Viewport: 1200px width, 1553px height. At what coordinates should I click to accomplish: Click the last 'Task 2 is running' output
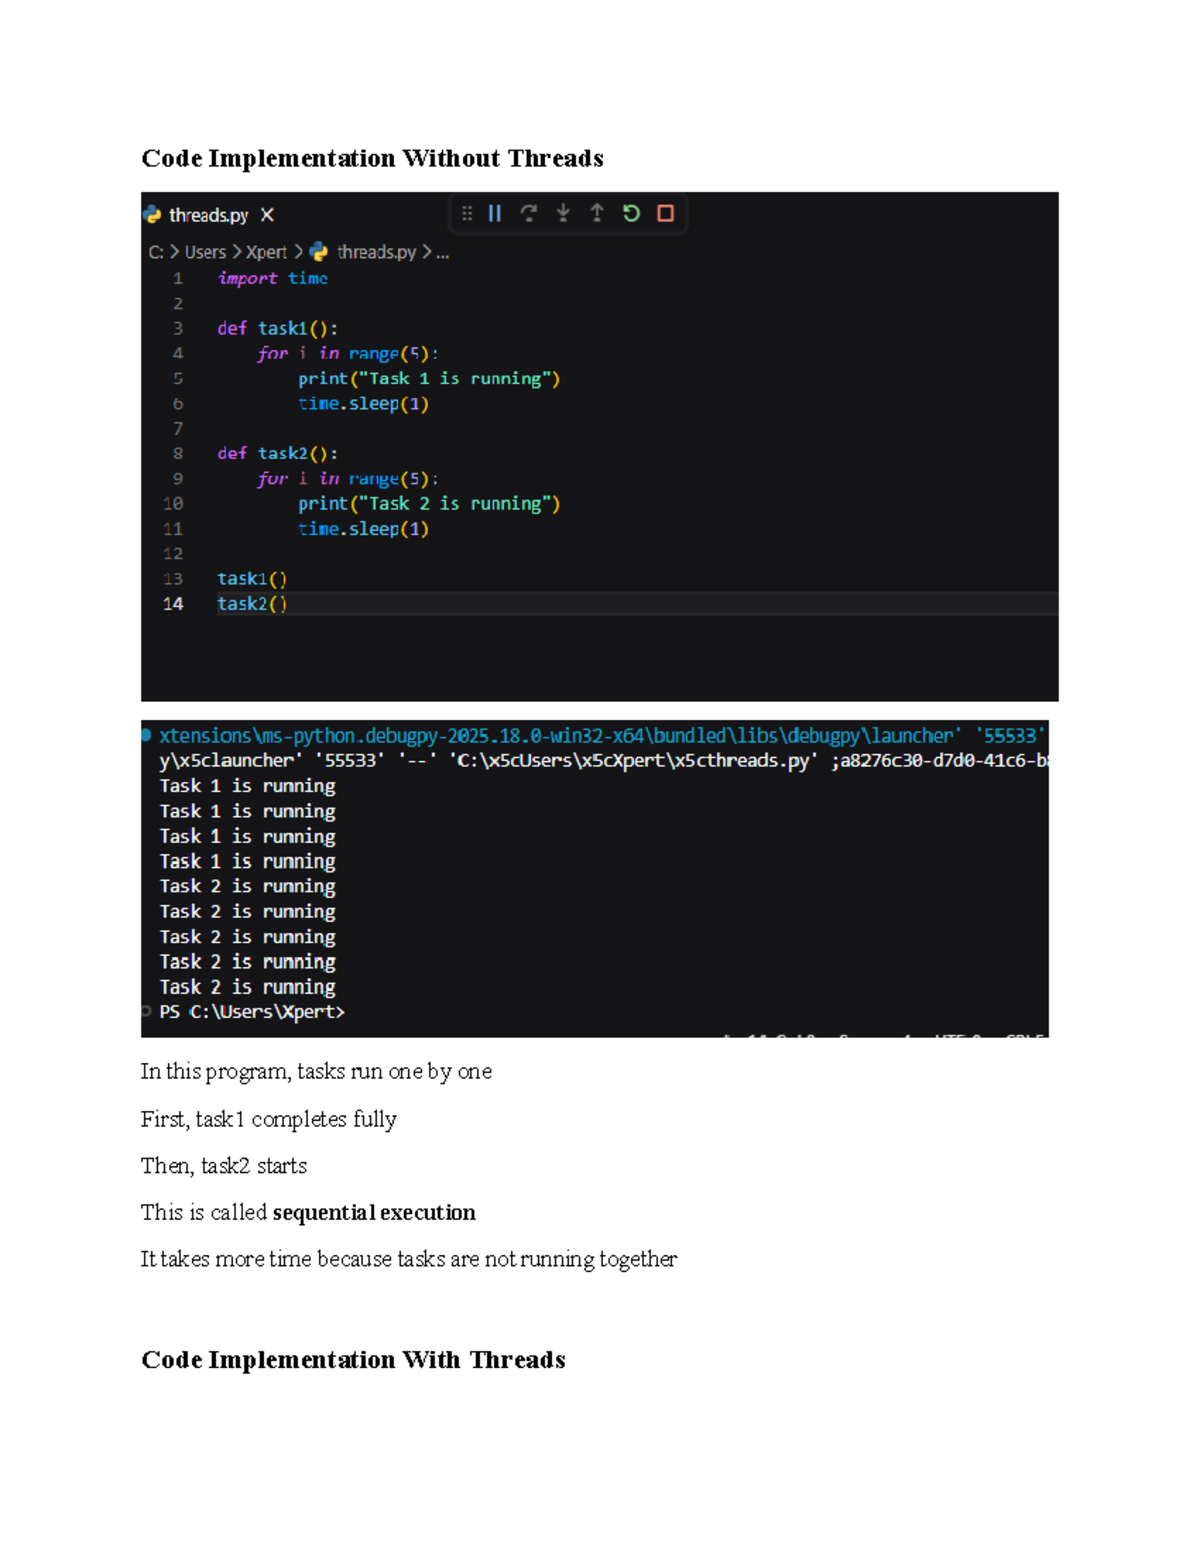tap(247, 987)
